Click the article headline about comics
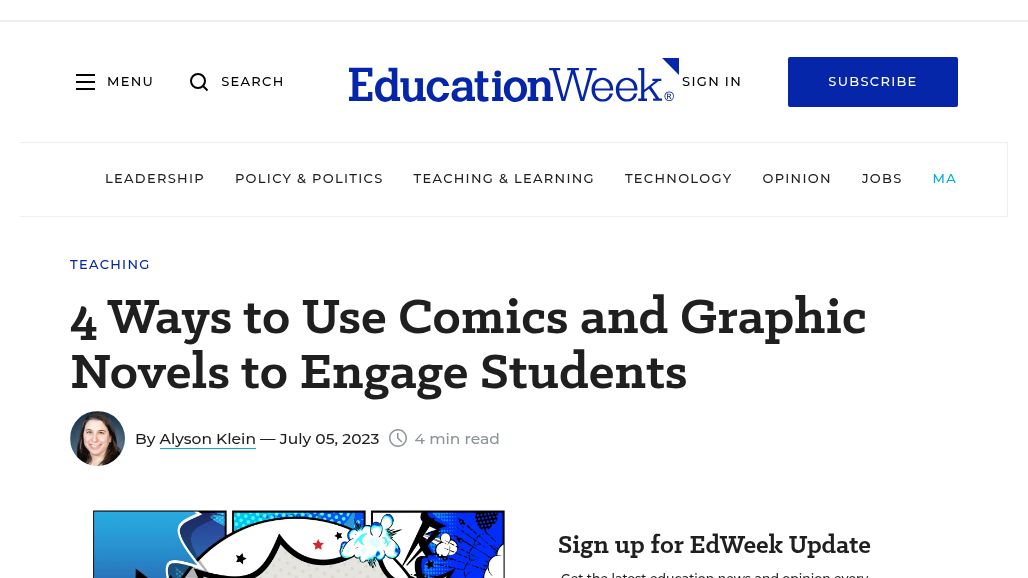The image size is (1028, 578). point(468,344)
